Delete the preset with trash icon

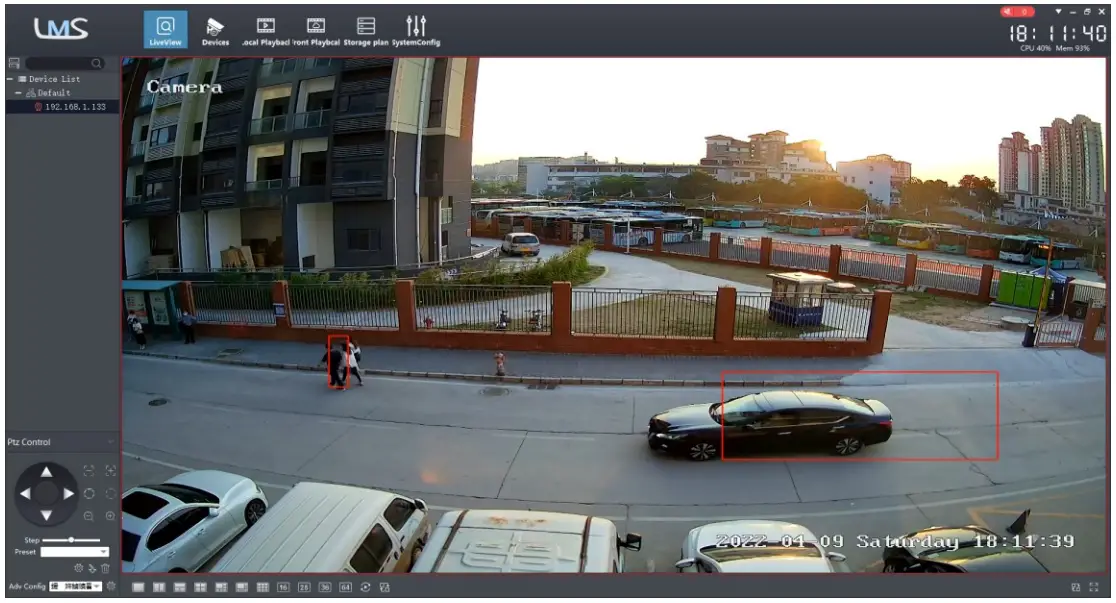click(105, 568)
